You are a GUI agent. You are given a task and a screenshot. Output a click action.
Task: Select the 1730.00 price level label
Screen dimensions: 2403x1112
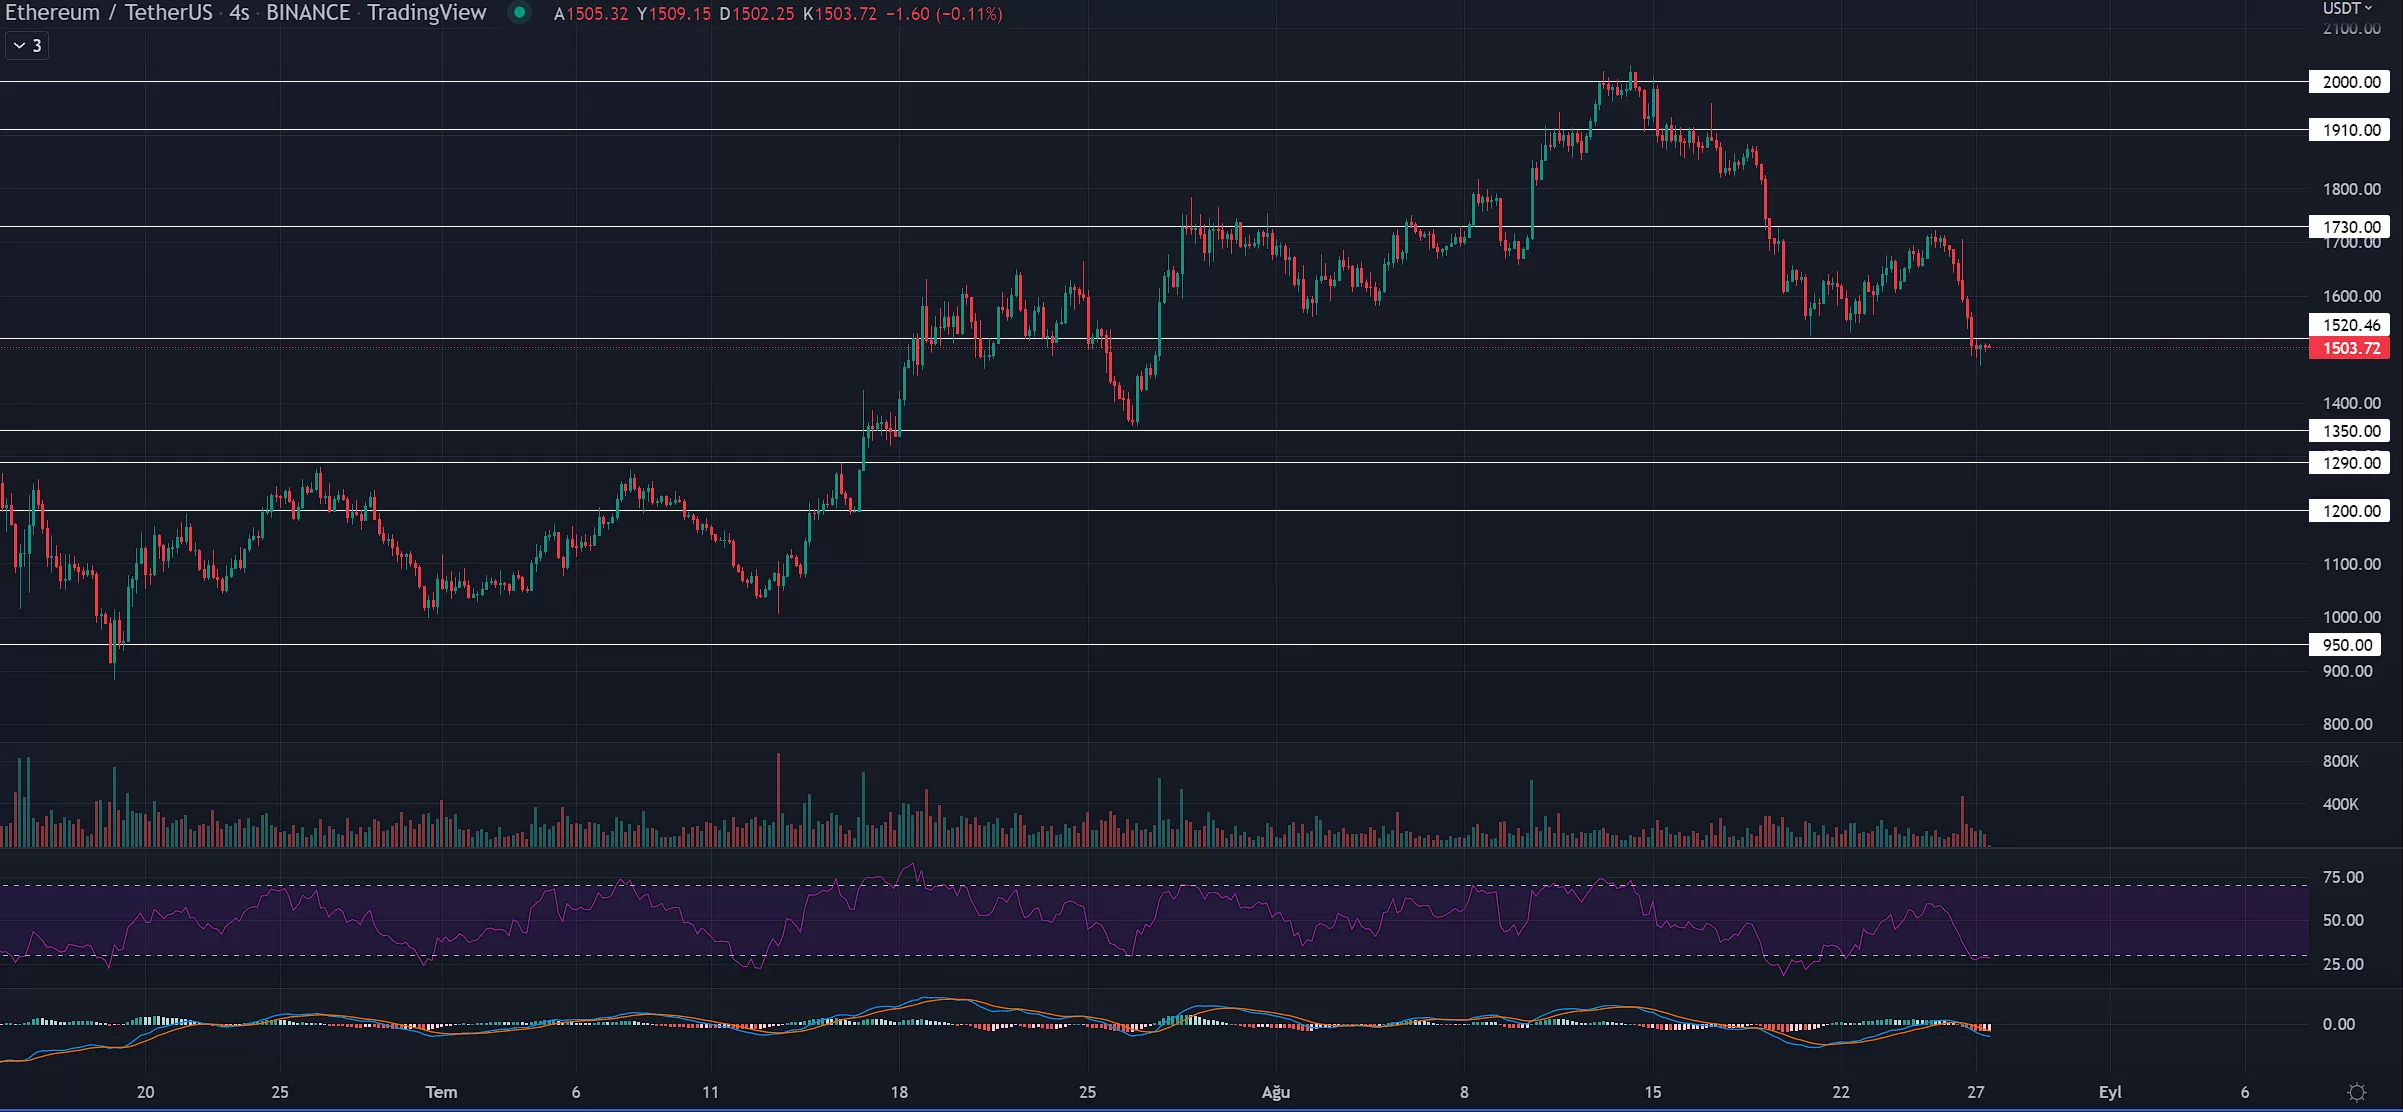click(2350, 227)
